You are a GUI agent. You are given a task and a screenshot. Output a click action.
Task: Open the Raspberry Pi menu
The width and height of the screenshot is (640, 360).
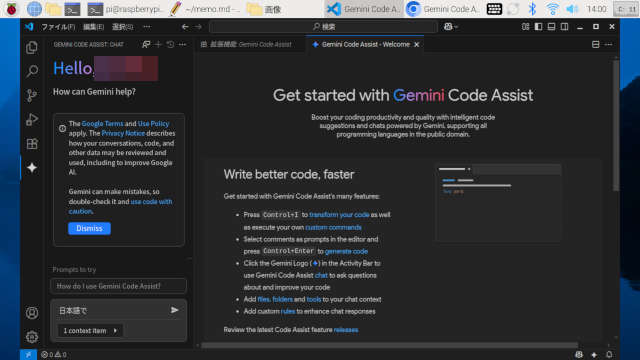(x=11, y=9)
